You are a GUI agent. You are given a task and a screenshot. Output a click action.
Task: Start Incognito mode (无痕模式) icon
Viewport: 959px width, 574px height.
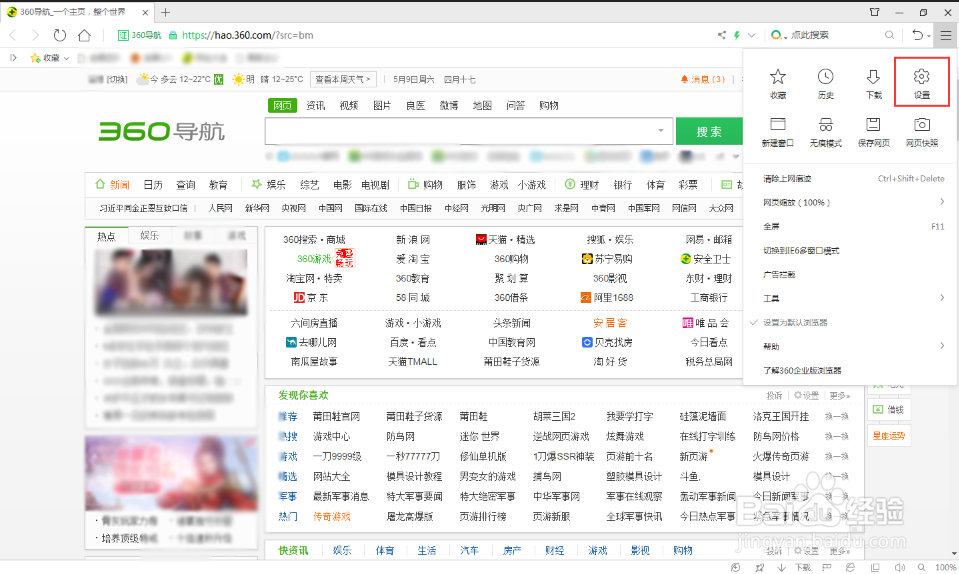[x=826, y=131]
